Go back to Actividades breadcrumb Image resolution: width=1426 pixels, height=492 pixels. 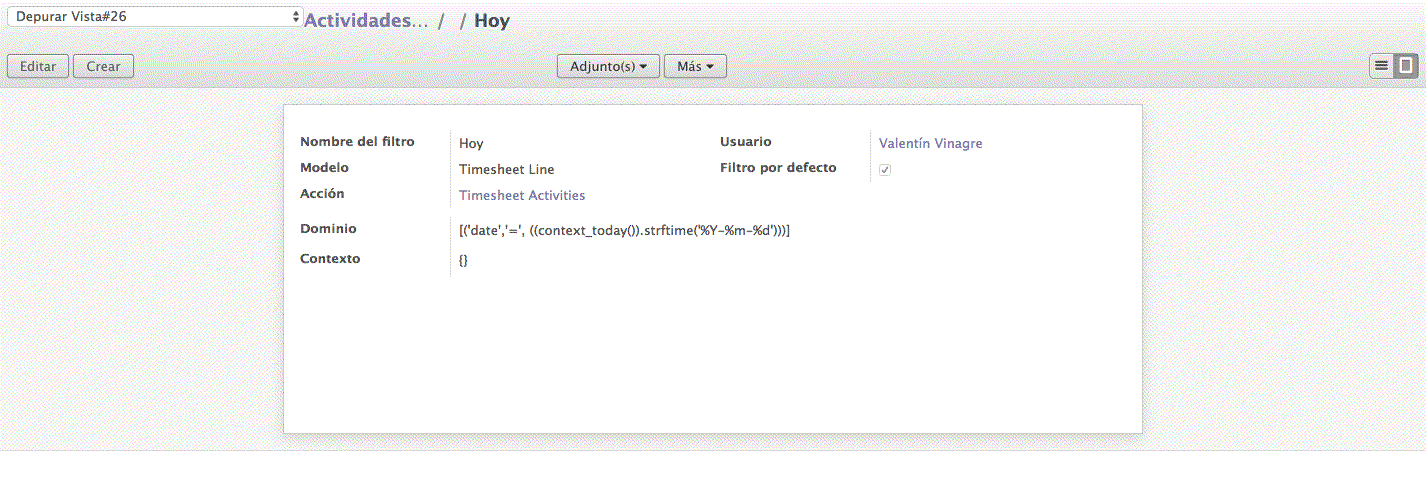click(x=366, y=21)
